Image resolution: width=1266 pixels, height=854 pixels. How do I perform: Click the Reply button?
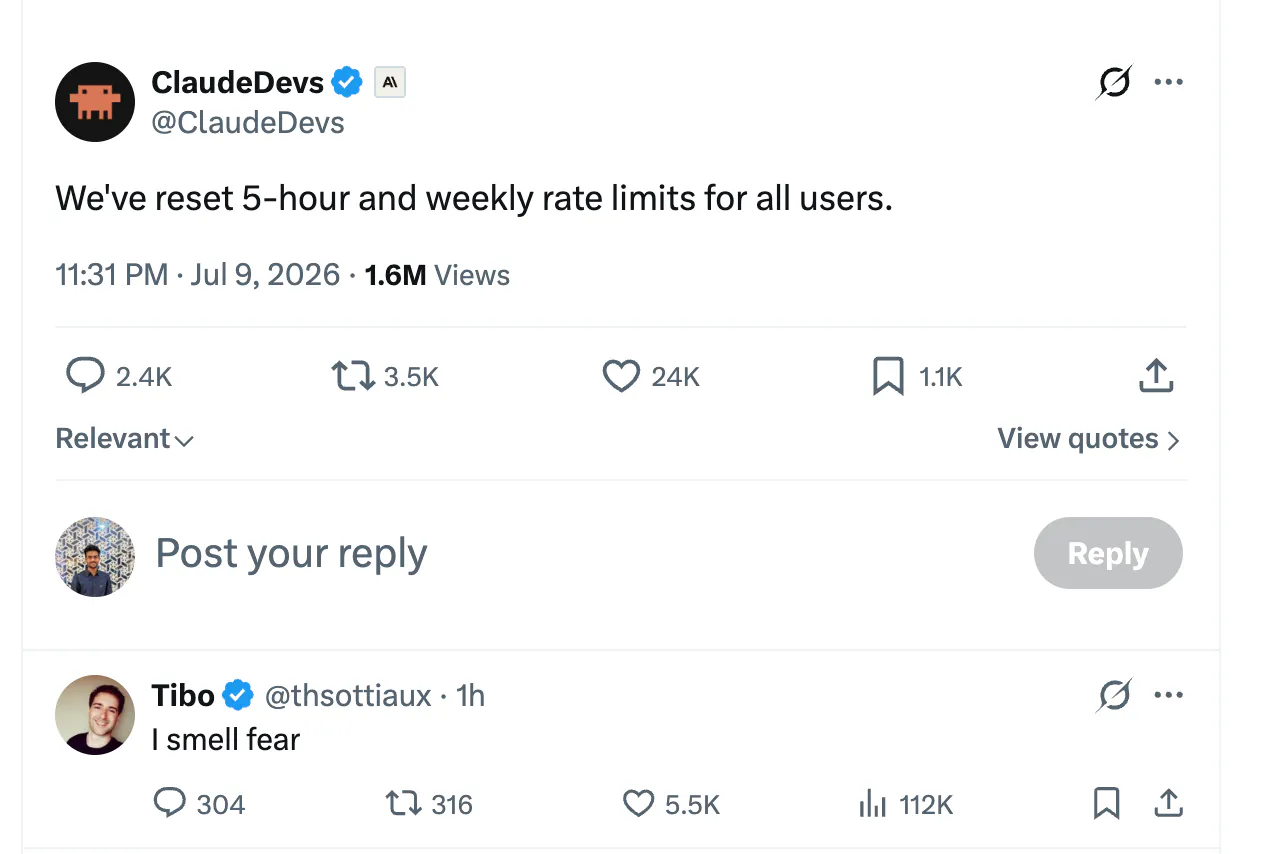click(1108, 553)
